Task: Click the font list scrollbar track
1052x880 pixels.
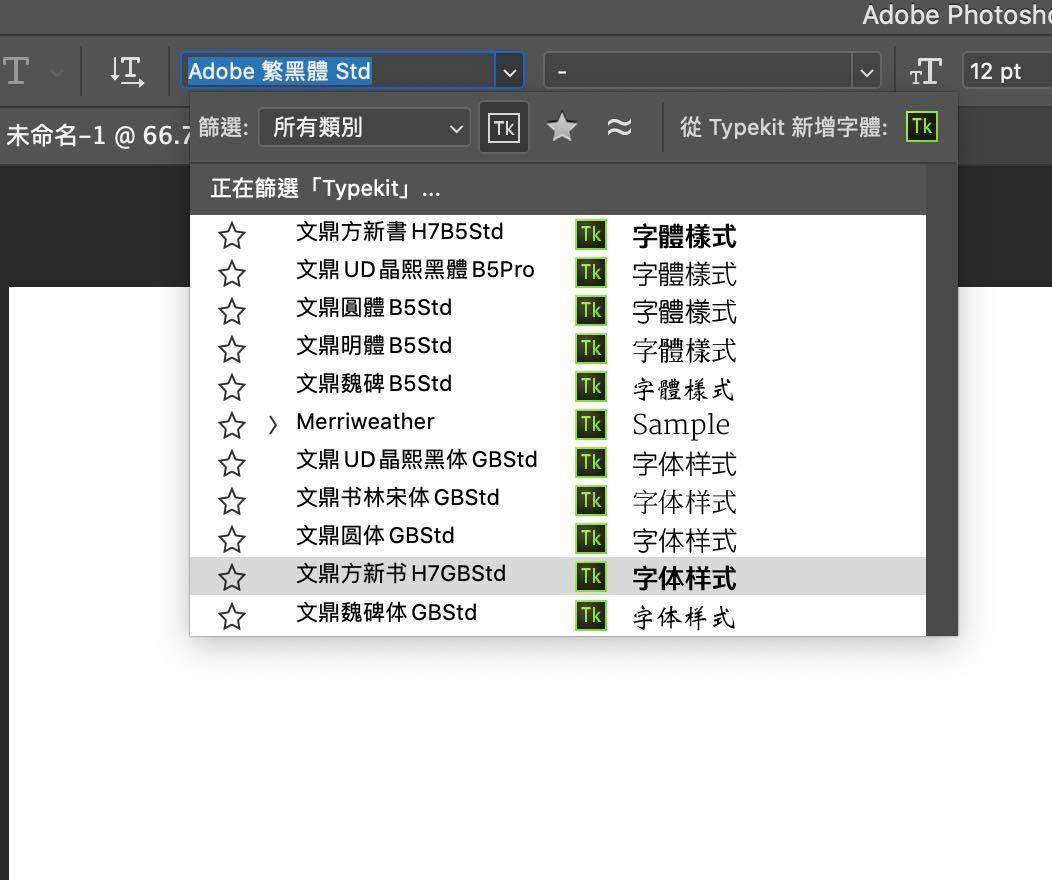Action: point(942,400)
